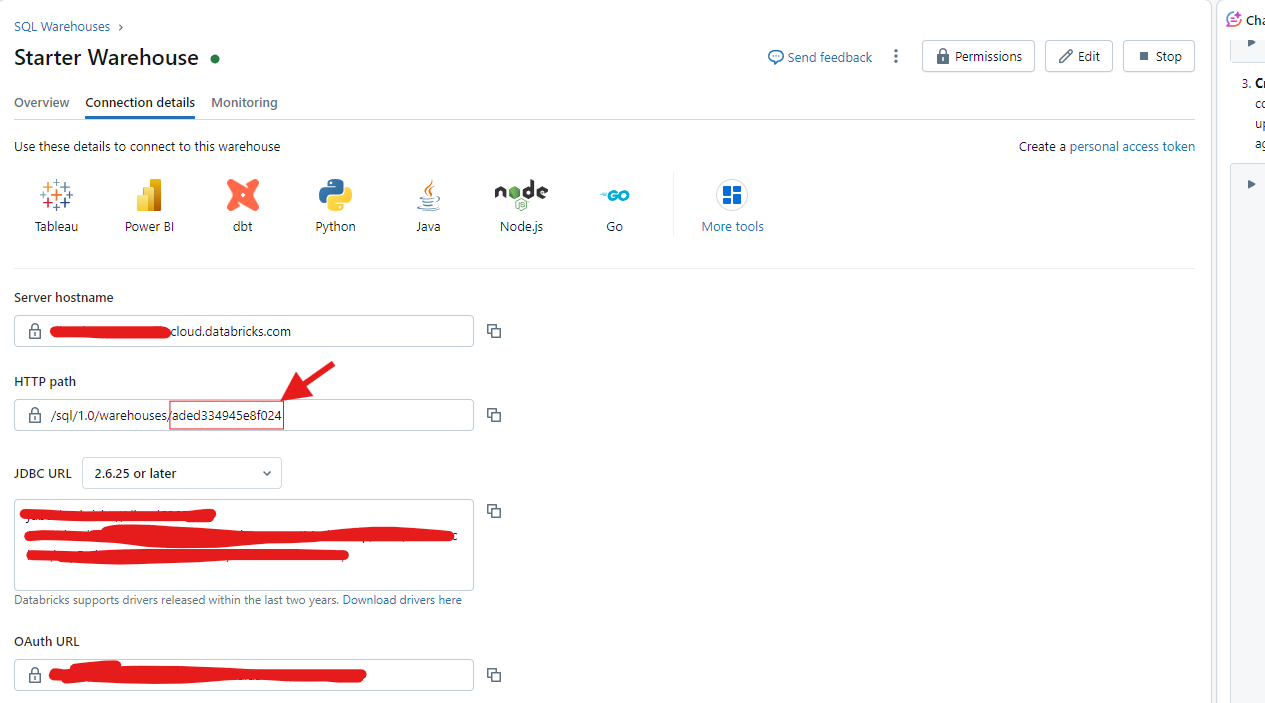
Task: Copy the HTTP path value
Action: pyautogui.click(x=493, y=414)
